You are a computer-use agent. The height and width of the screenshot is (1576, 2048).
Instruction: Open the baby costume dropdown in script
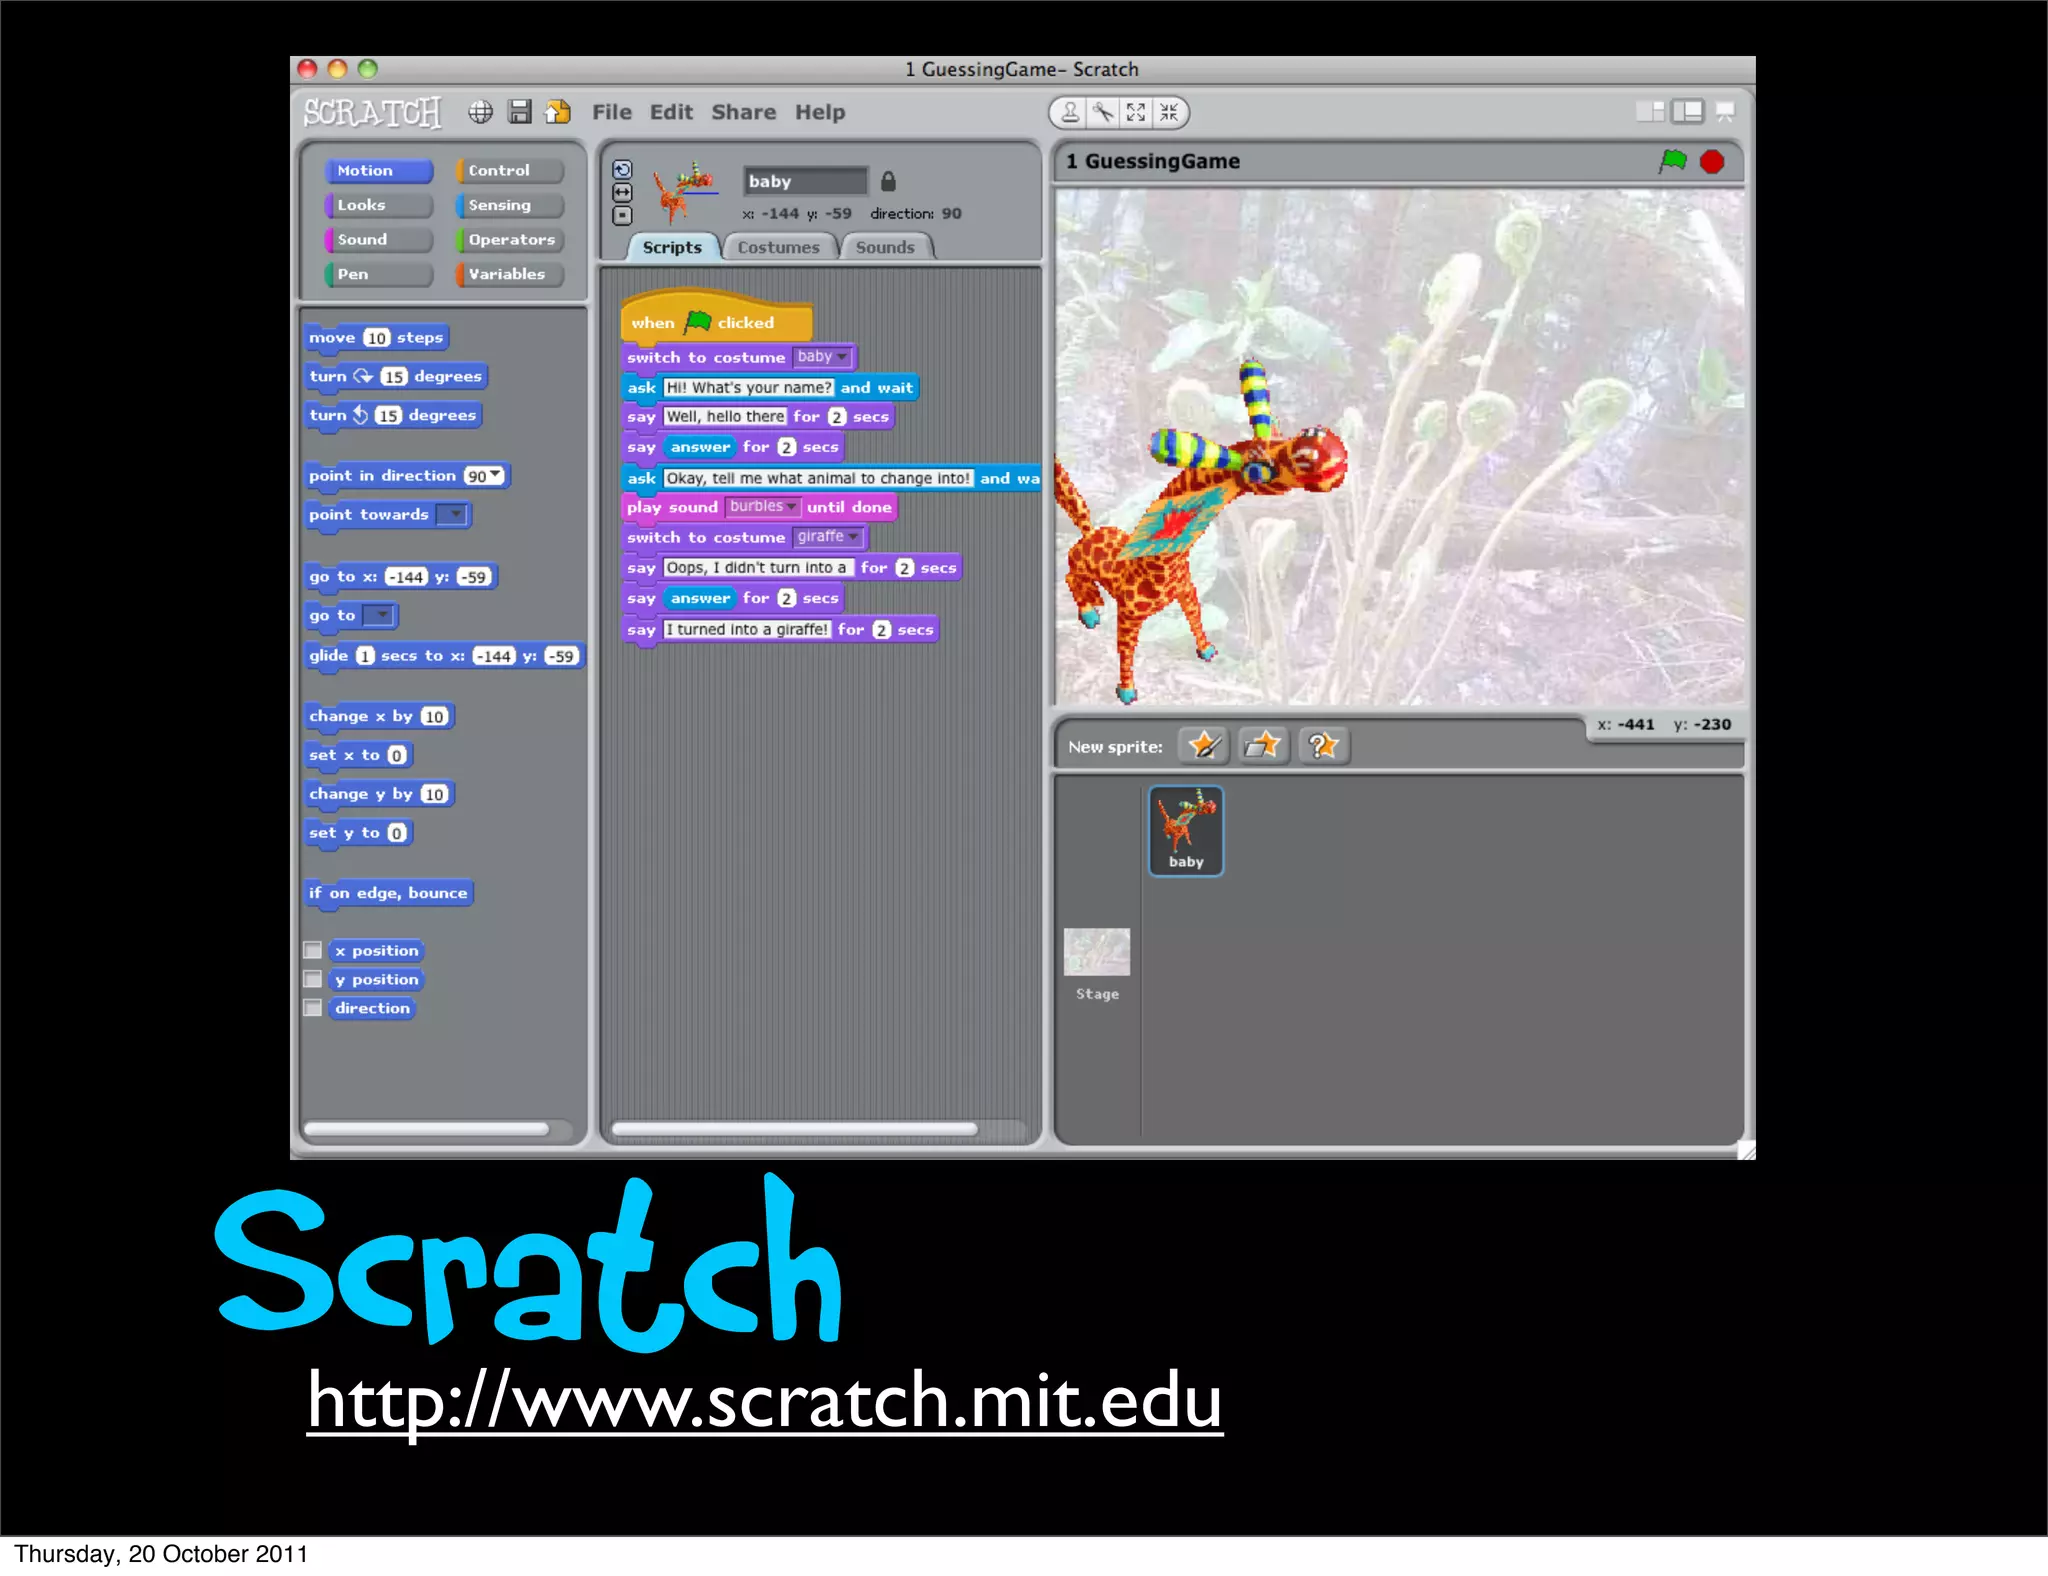tap(822, 357)
